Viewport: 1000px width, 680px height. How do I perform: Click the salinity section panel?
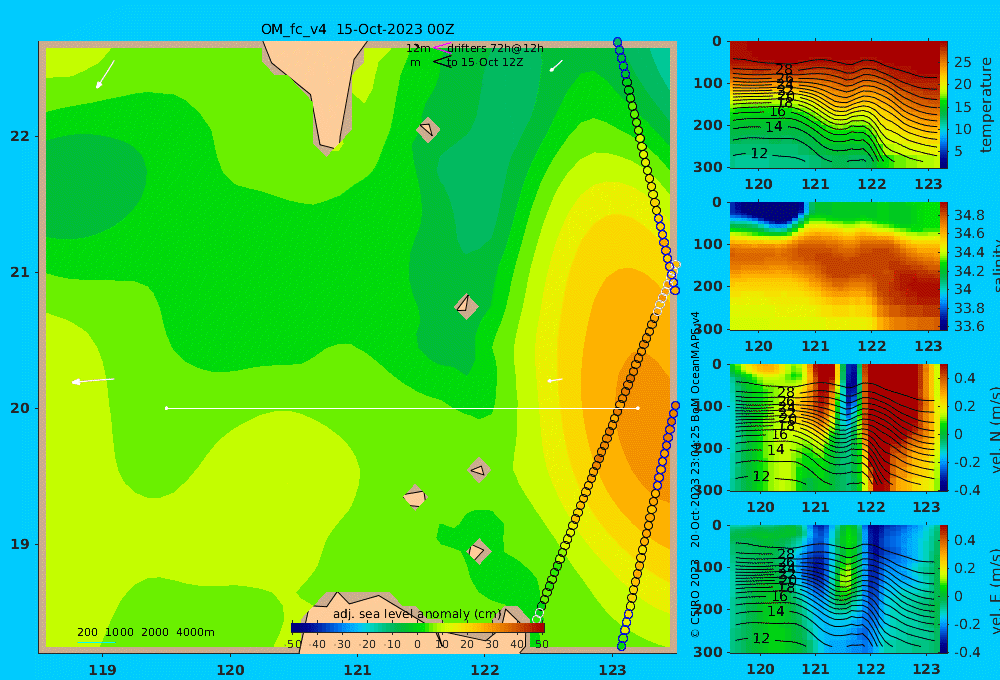[834, 266]
